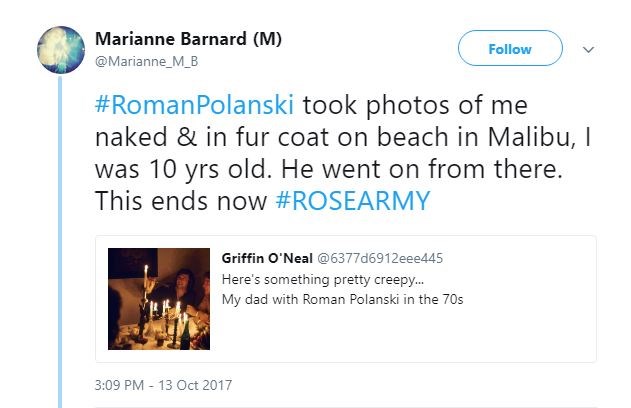The width and height of the screenshot is (631, 408).
Task: Open the candlelit dinner photo thumbnail
Action: [159, 299]
